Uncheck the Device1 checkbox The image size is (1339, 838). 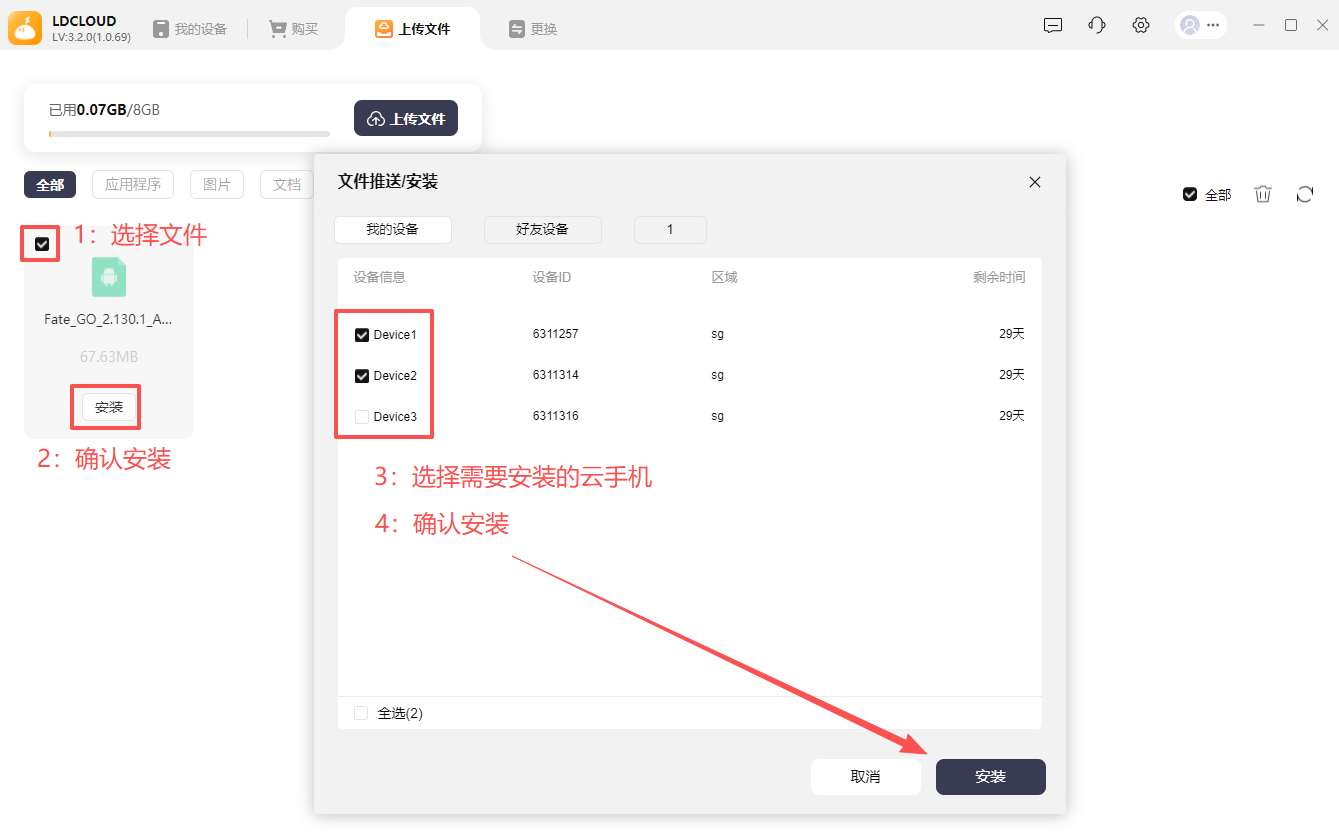[x=362, y=335]
